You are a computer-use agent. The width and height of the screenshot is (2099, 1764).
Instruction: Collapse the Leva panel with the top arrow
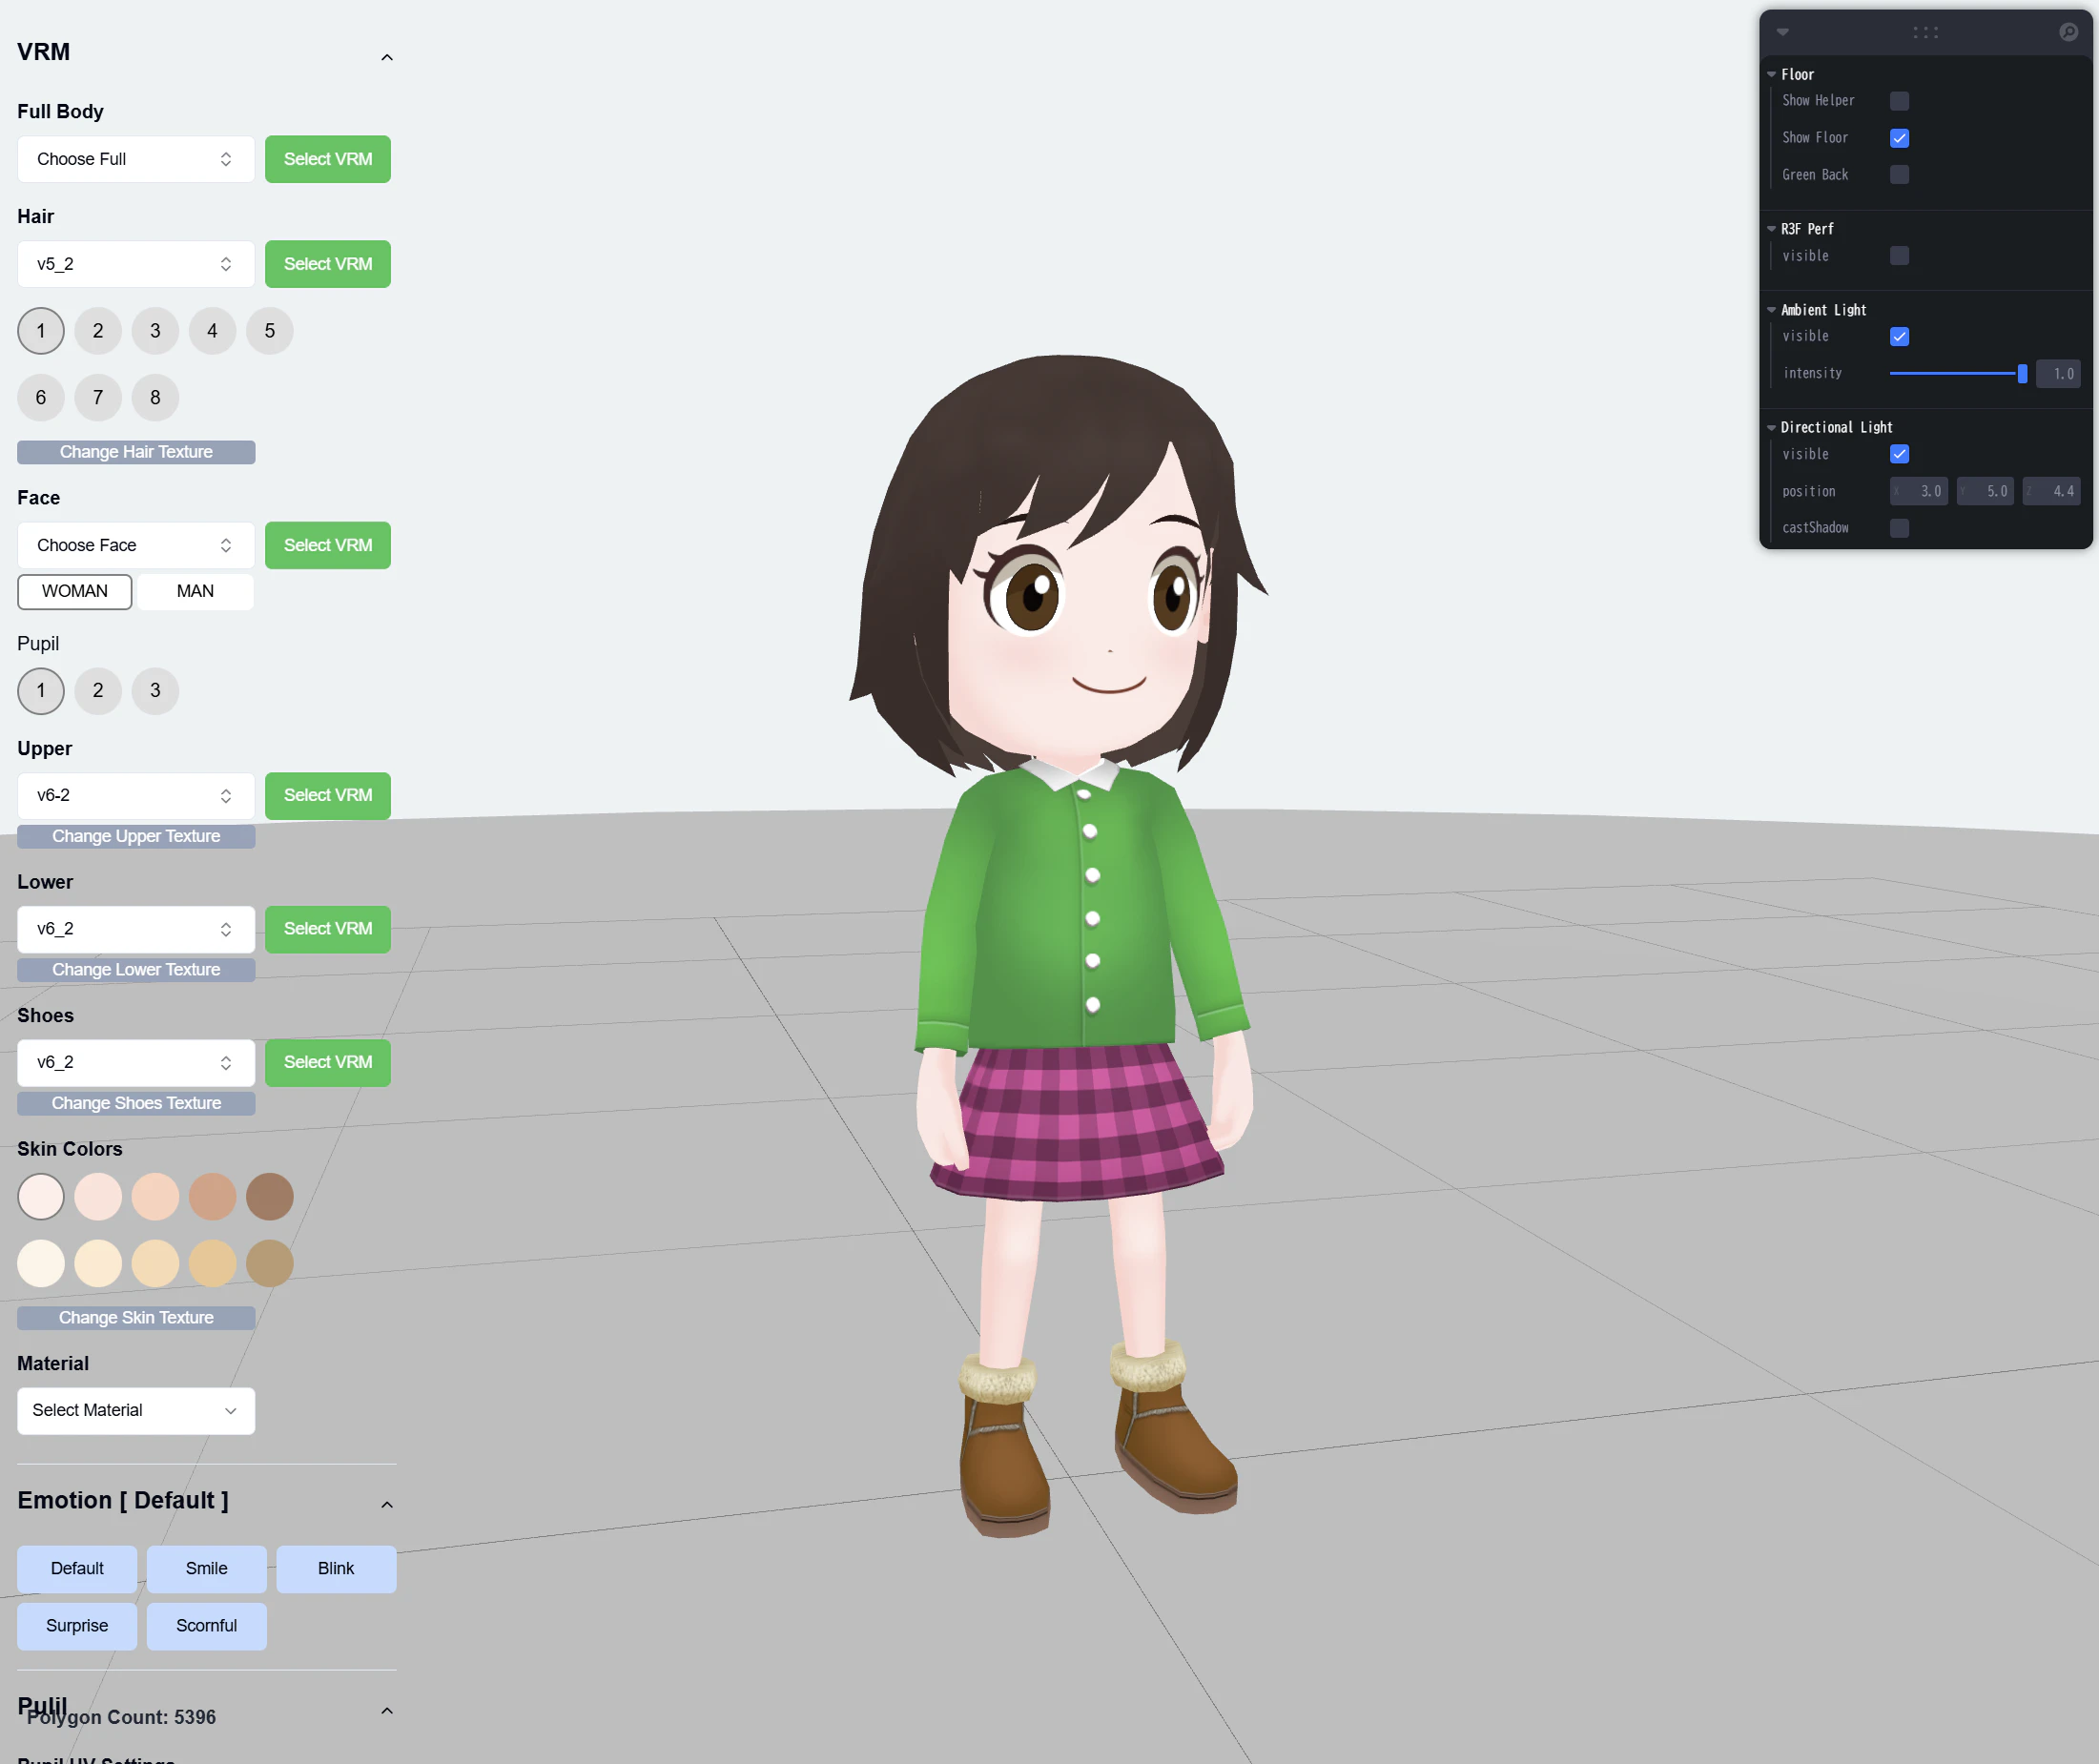(1782, 32)
